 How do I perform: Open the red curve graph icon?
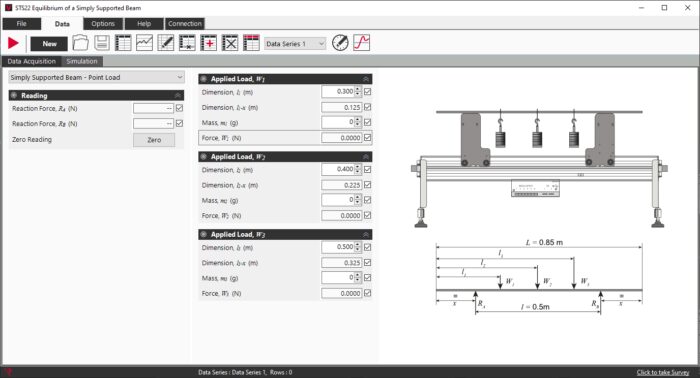[362, 43]
